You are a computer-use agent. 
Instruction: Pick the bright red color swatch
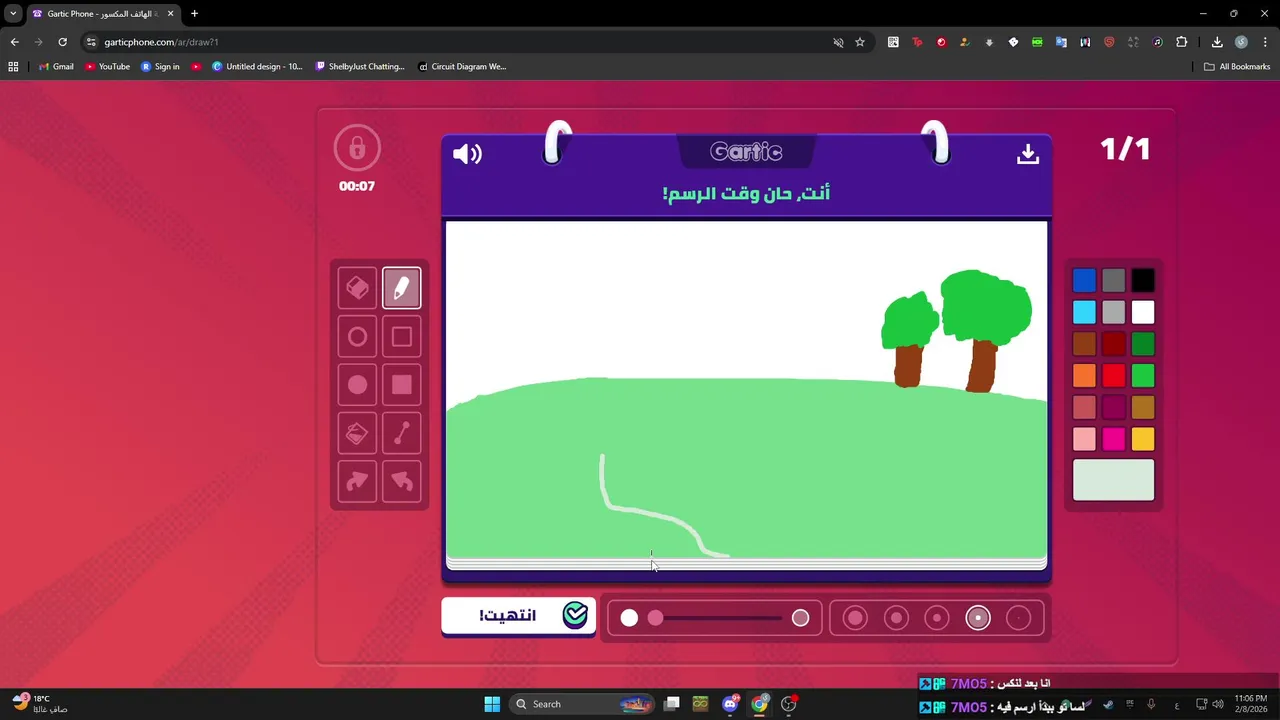pos(1114,376)
